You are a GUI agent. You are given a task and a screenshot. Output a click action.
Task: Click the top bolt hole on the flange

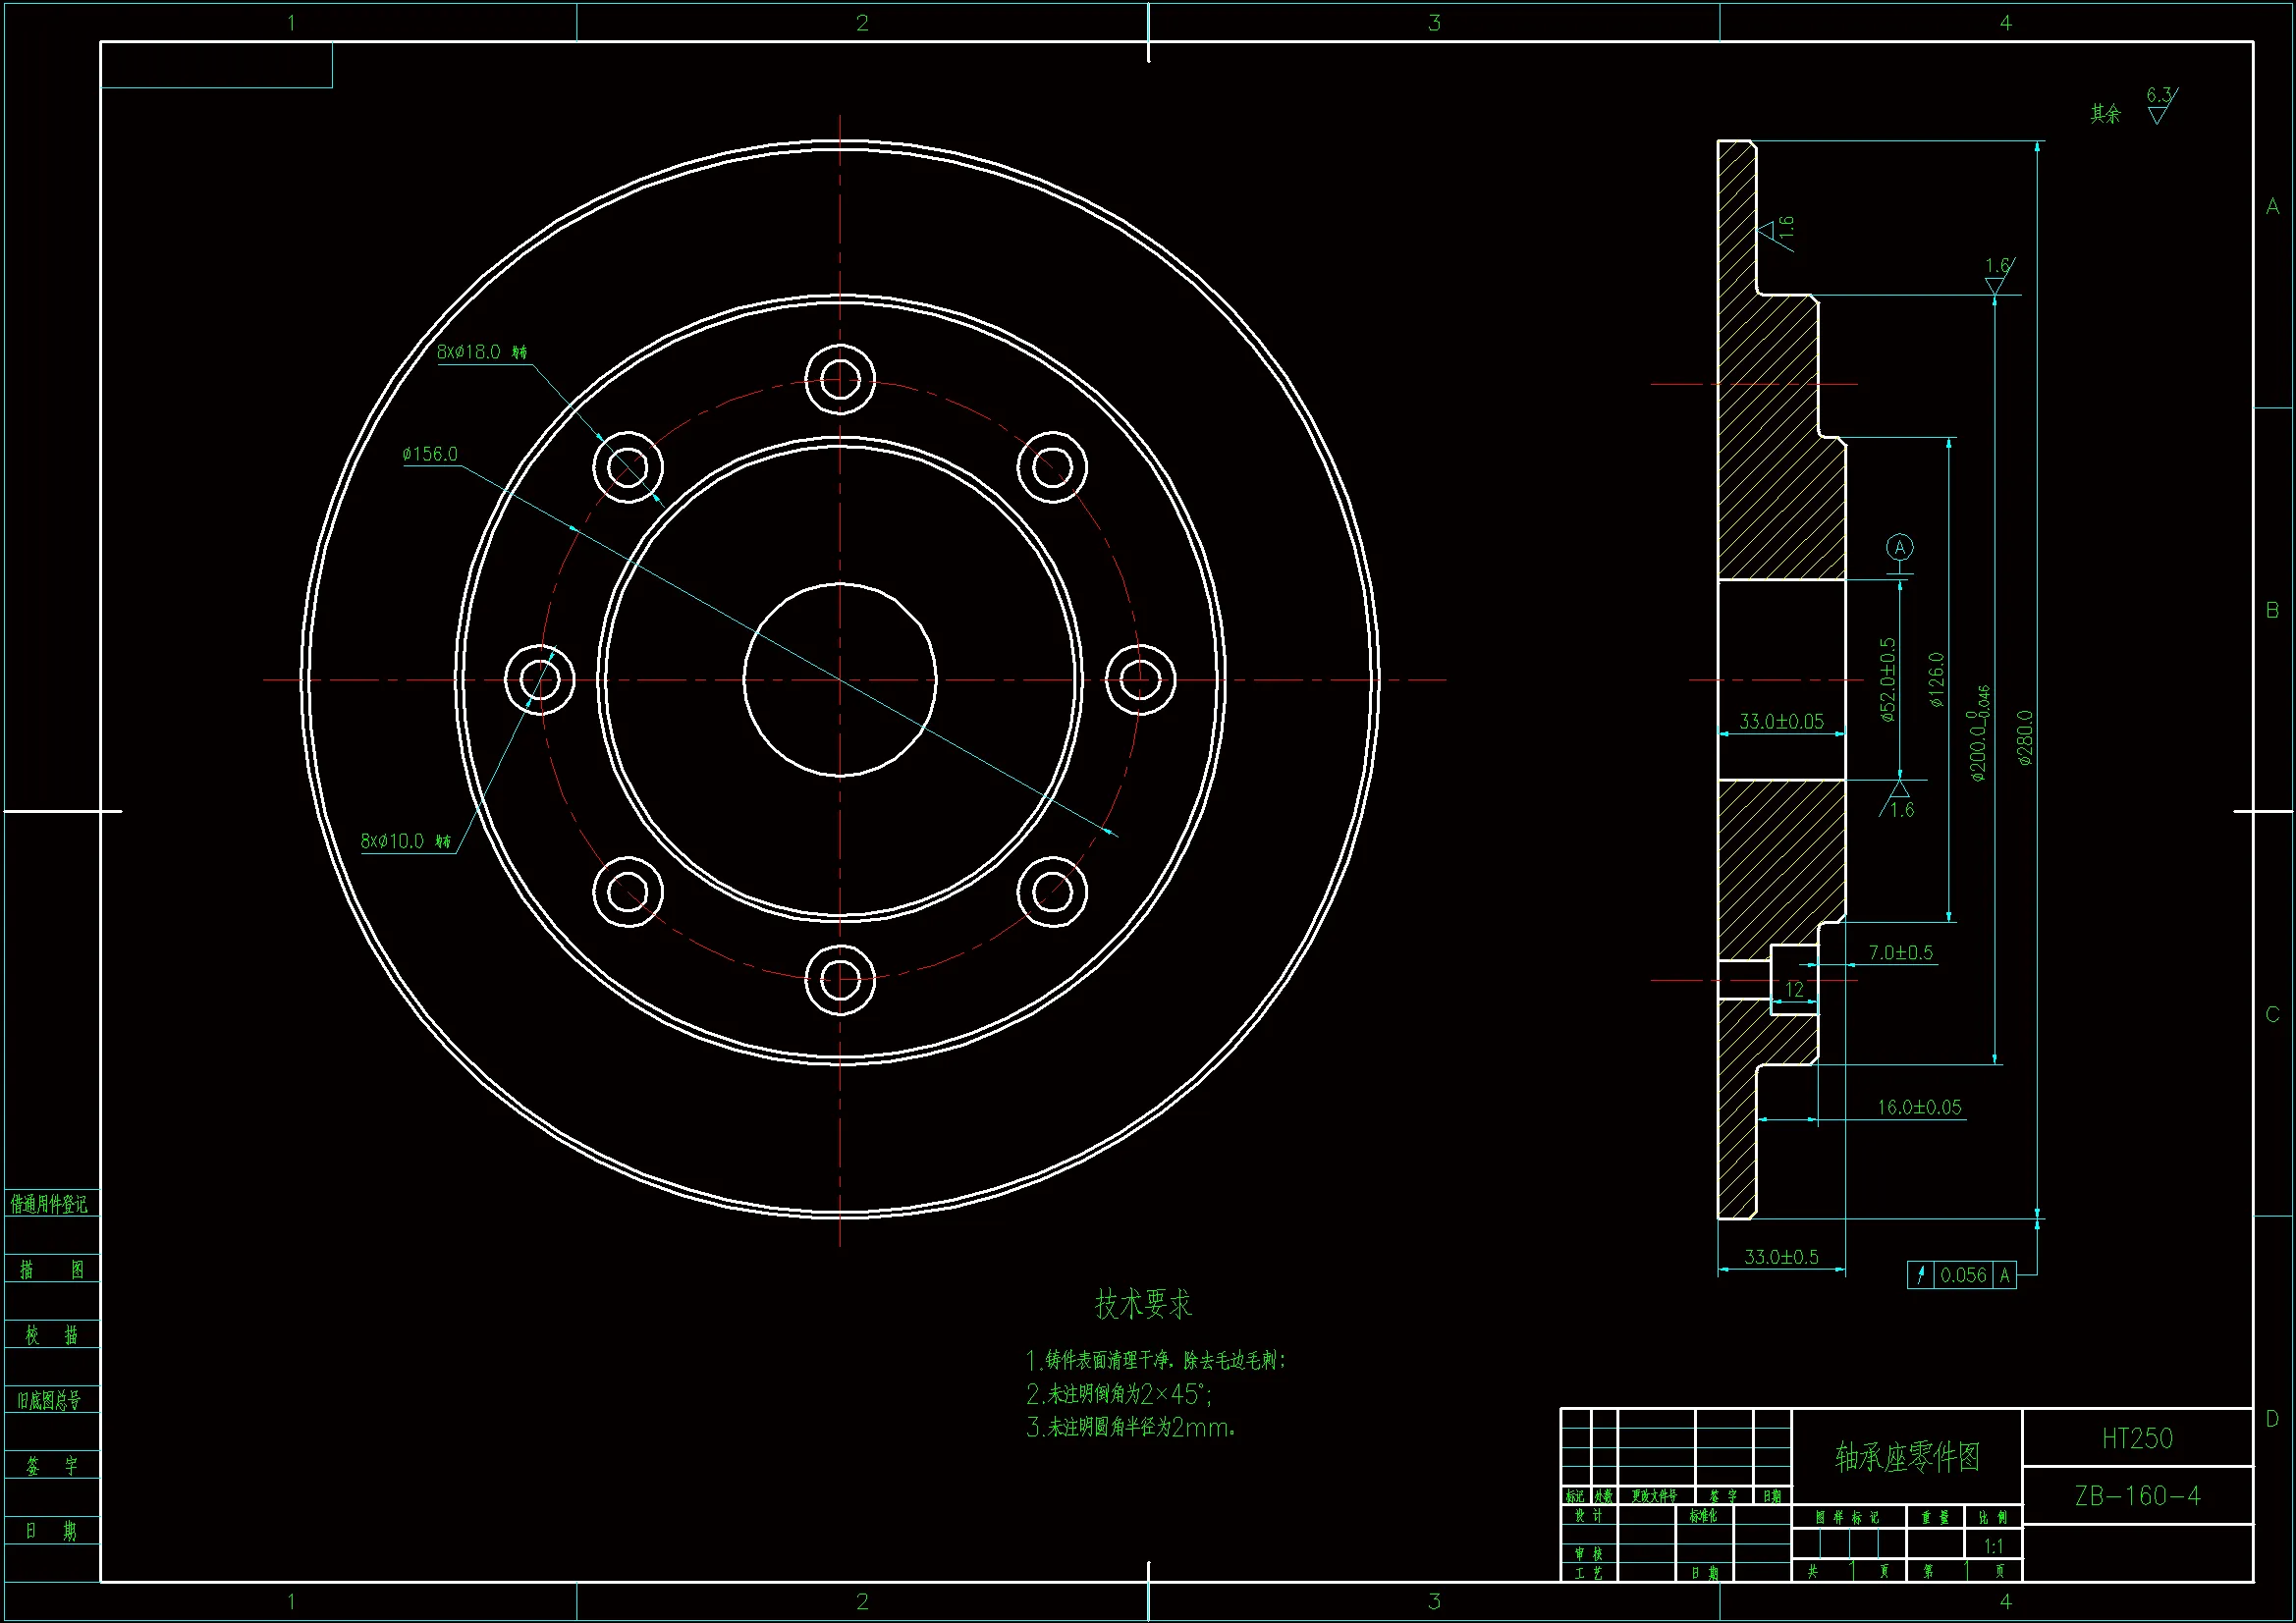tap(840, 380)
